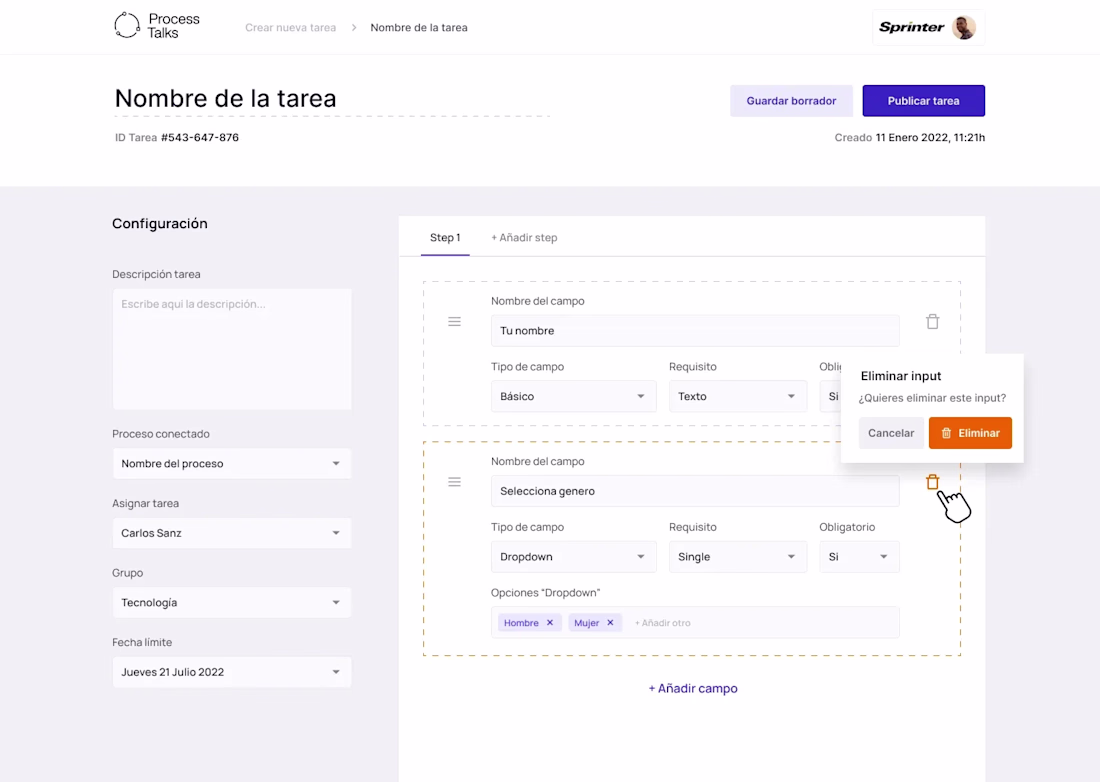Image resolution: width=1100 pixels, height=782 pixels.
Task: Click the 'Opciones "Dropdown"' label
Action: (545, 593)
